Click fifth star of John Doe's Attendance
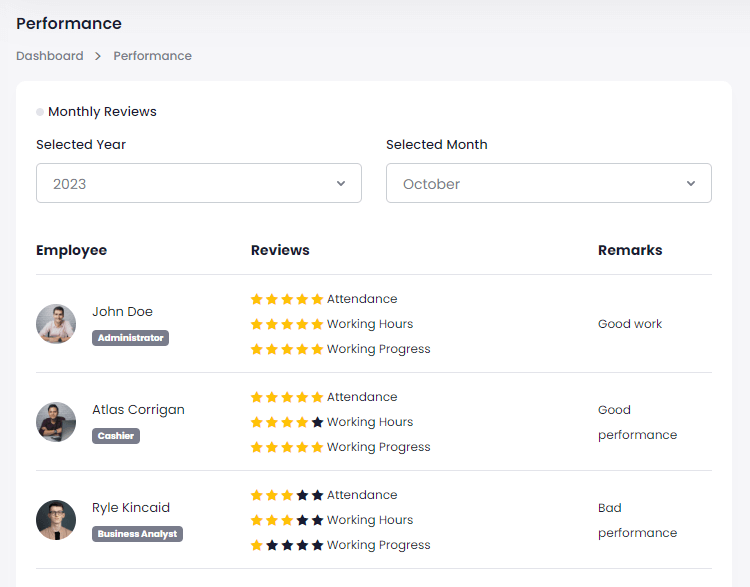 point(317,299)
